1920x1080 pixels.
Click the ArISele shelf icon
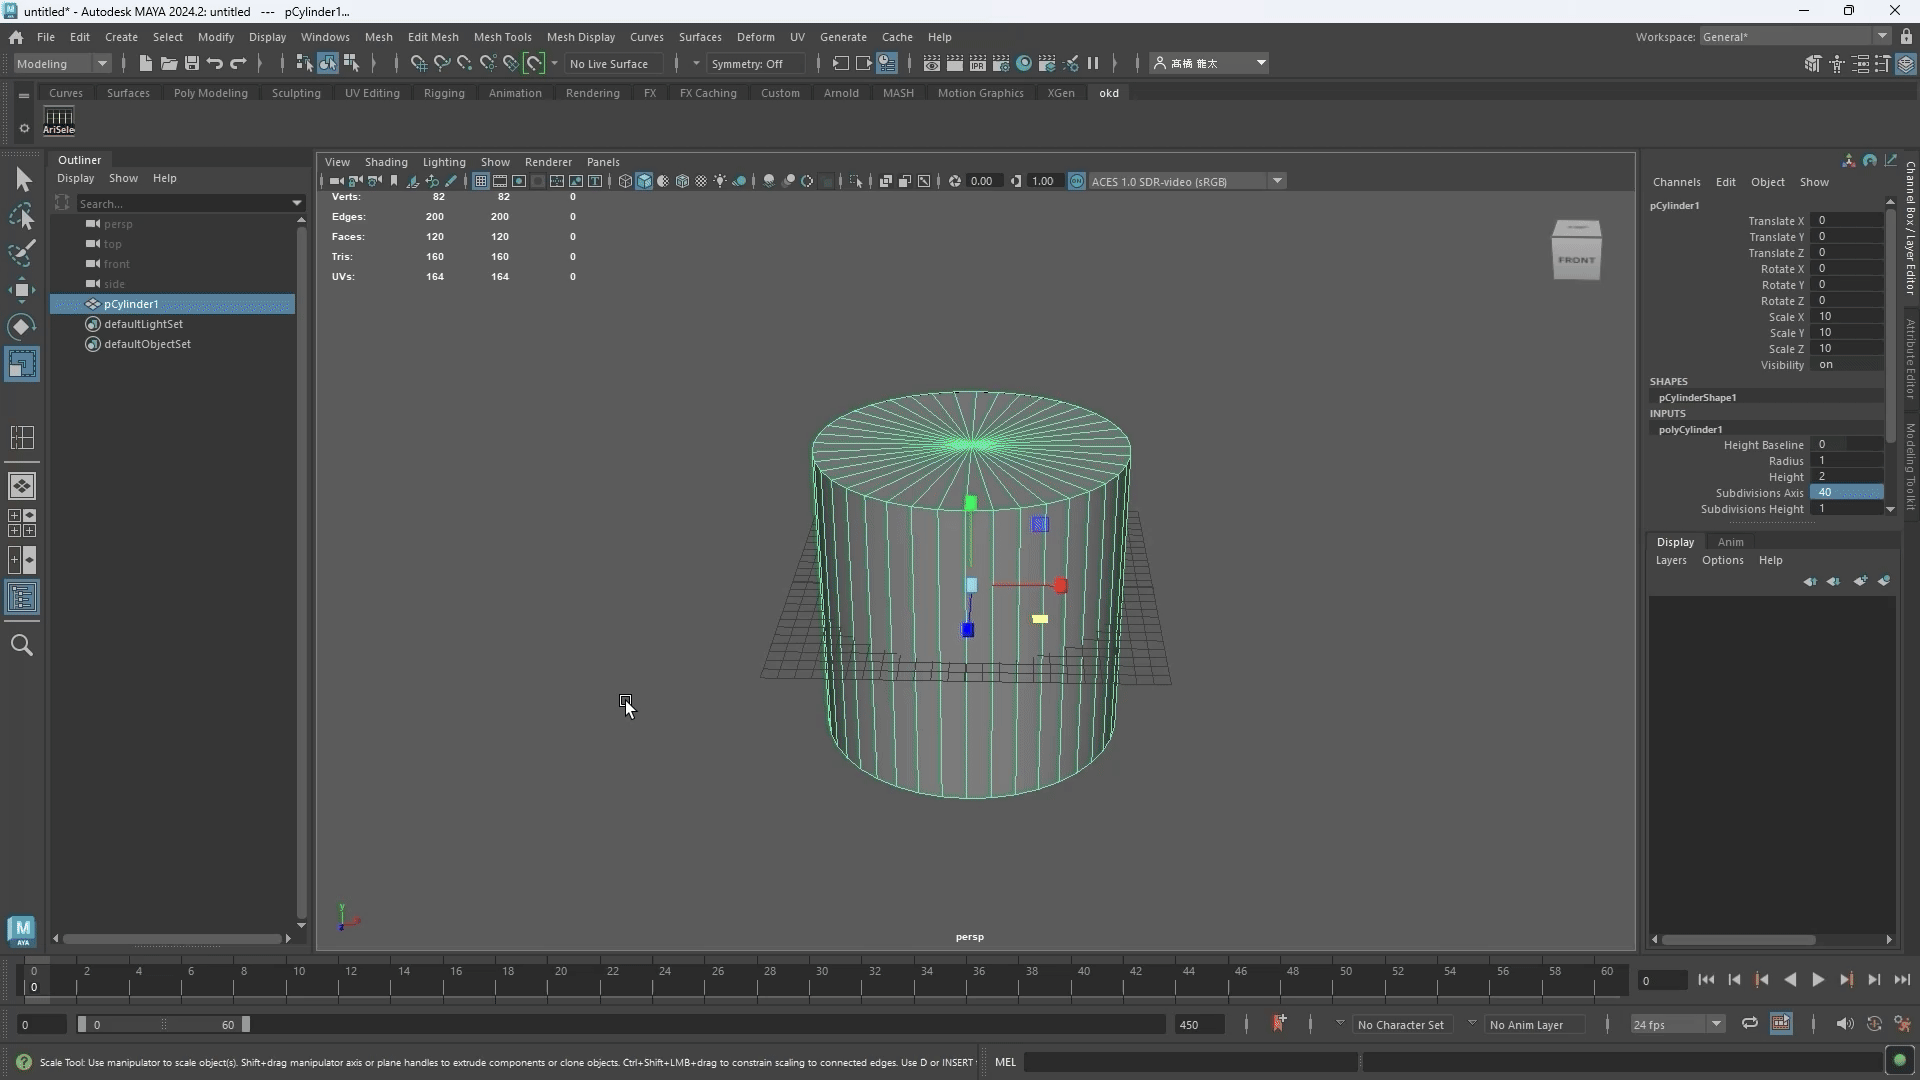59,121
